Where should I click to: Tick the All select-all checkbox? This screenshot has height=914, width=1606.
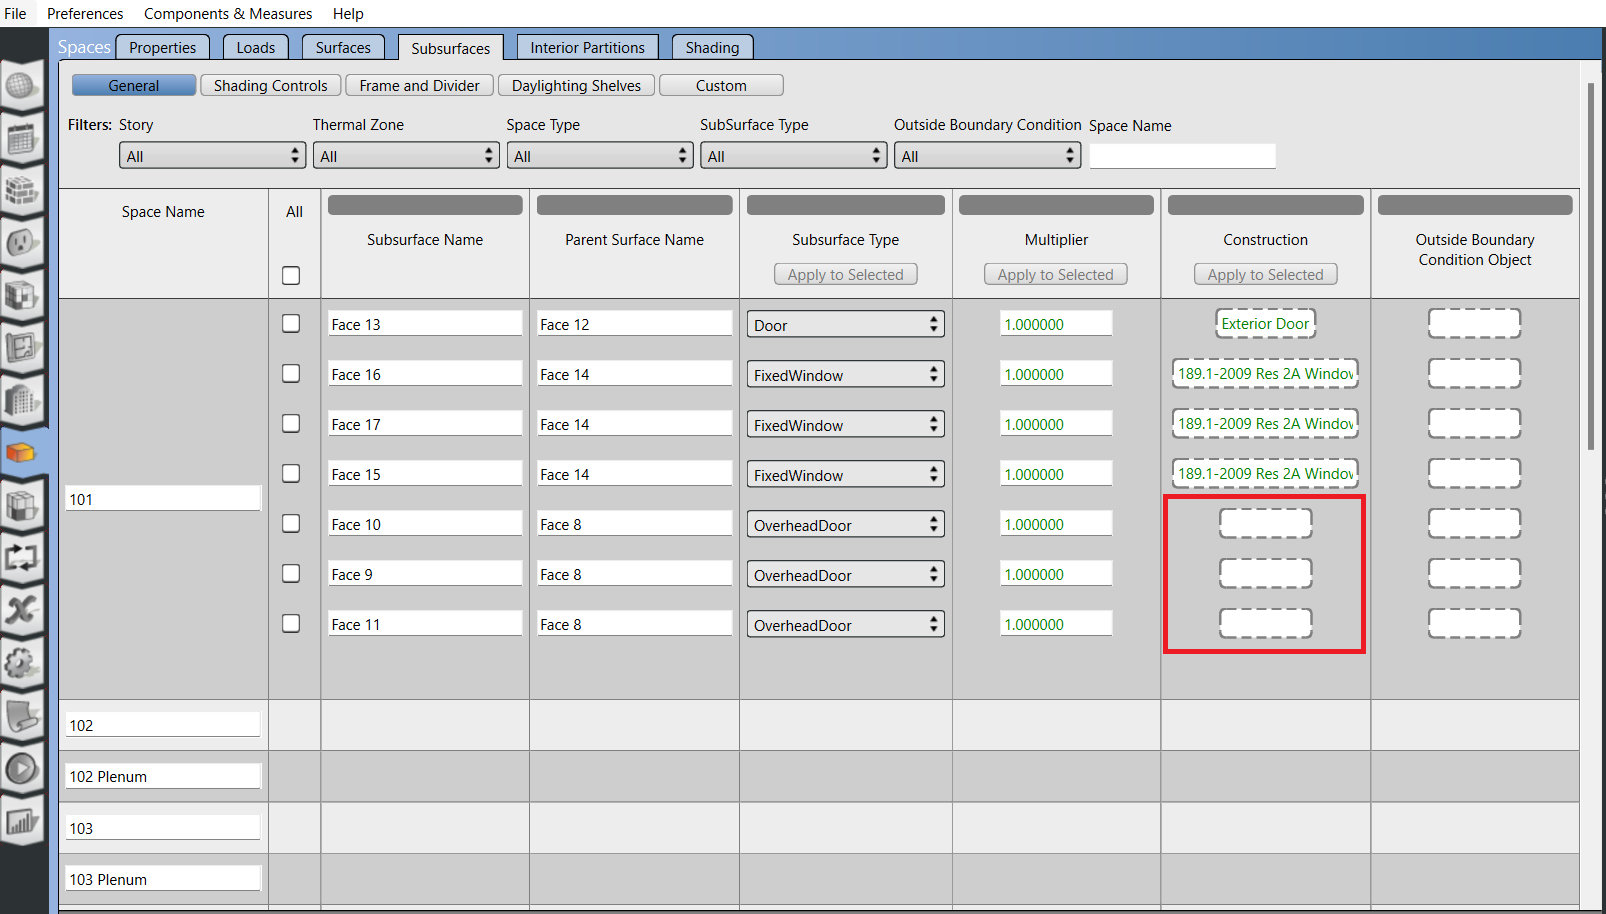(x=291, y=275)
